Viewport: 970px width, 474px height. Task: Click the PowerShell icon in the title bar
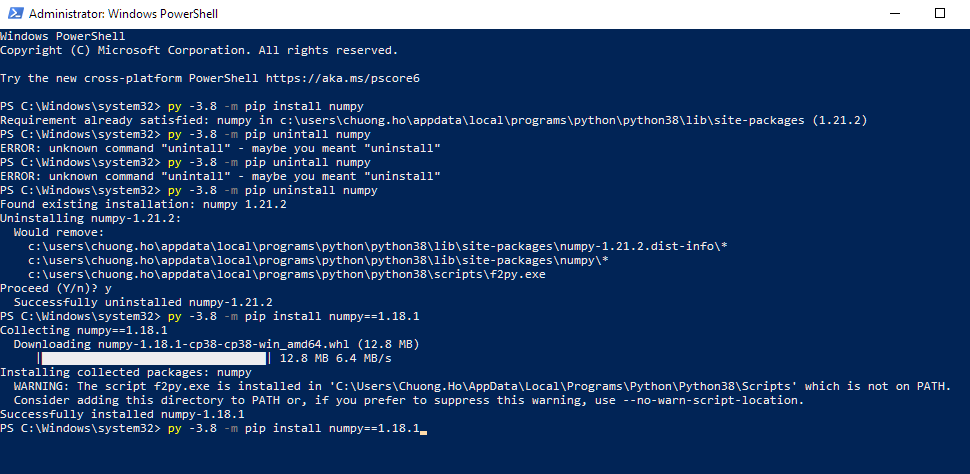tap(14, 14)
